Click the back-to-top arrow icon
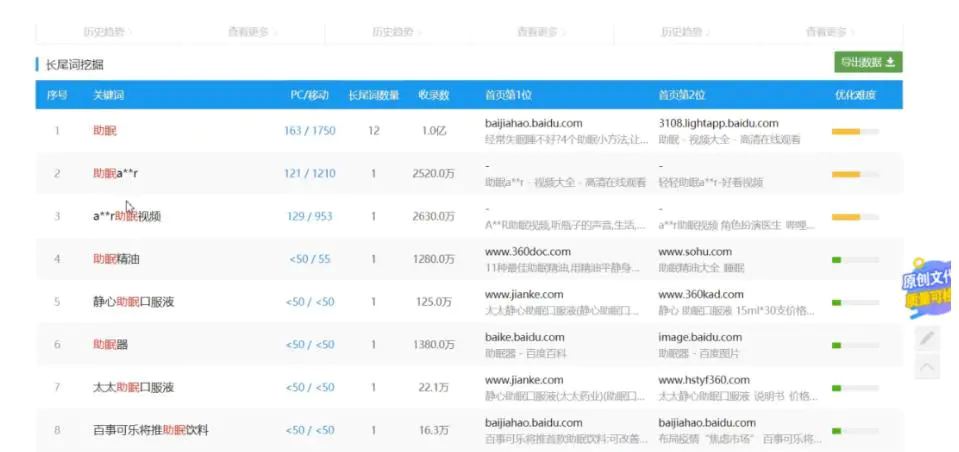 point(927,367)
